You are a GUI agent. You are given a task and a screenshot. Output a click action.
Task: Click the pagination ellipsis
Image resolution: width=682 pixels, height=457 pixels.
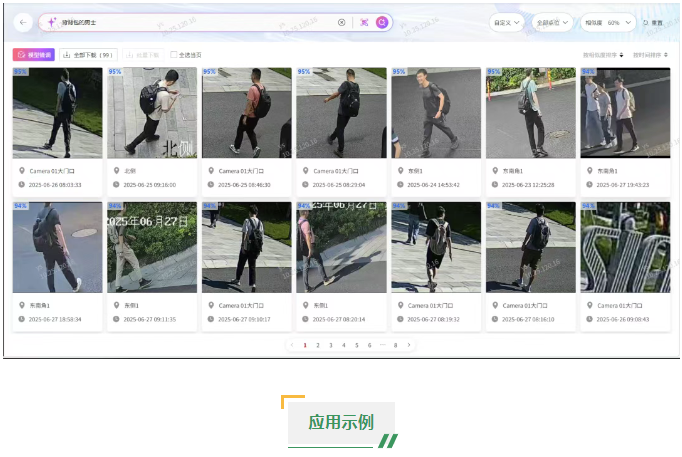382,345
